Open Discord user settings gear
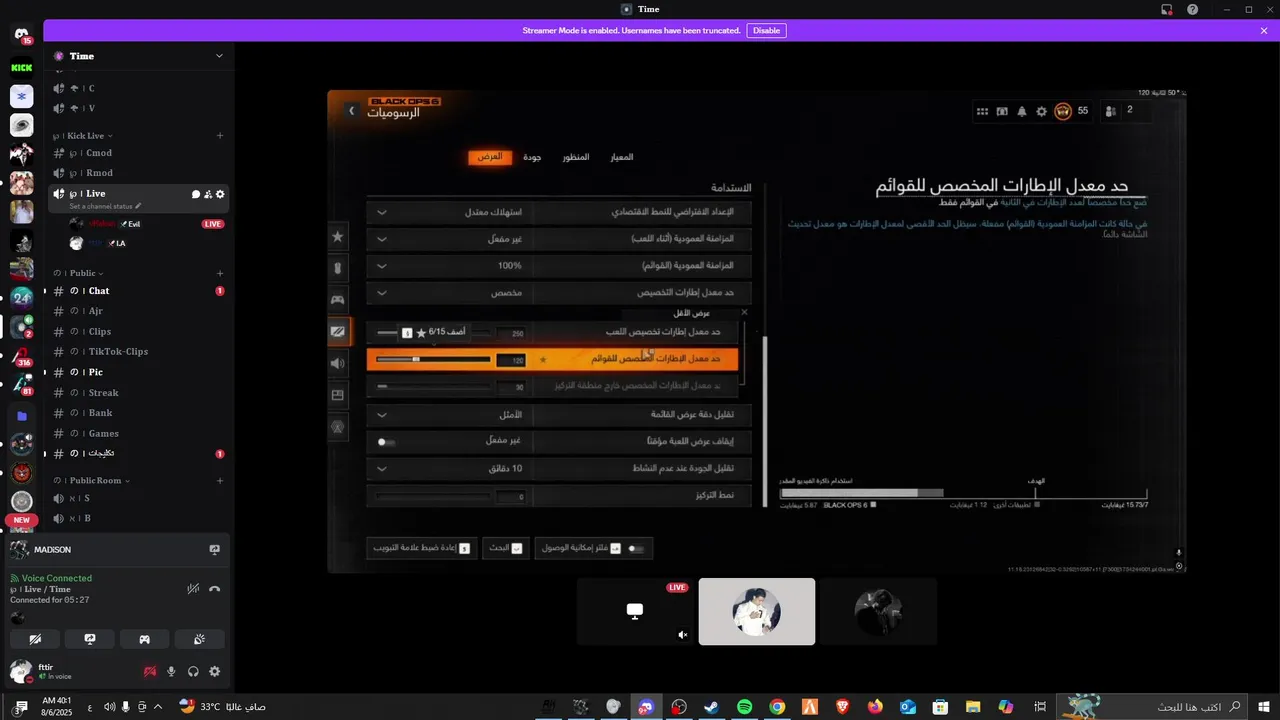 tap(214, 672)
